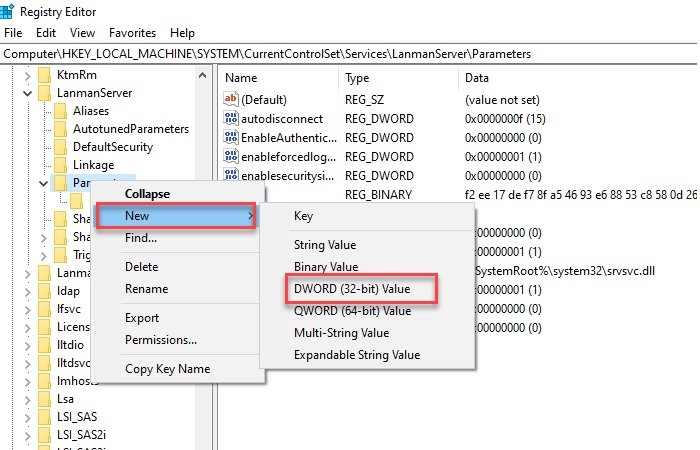Click the Name column header
The height and width of the screenshot is (450, 700).
pos(242,77)
